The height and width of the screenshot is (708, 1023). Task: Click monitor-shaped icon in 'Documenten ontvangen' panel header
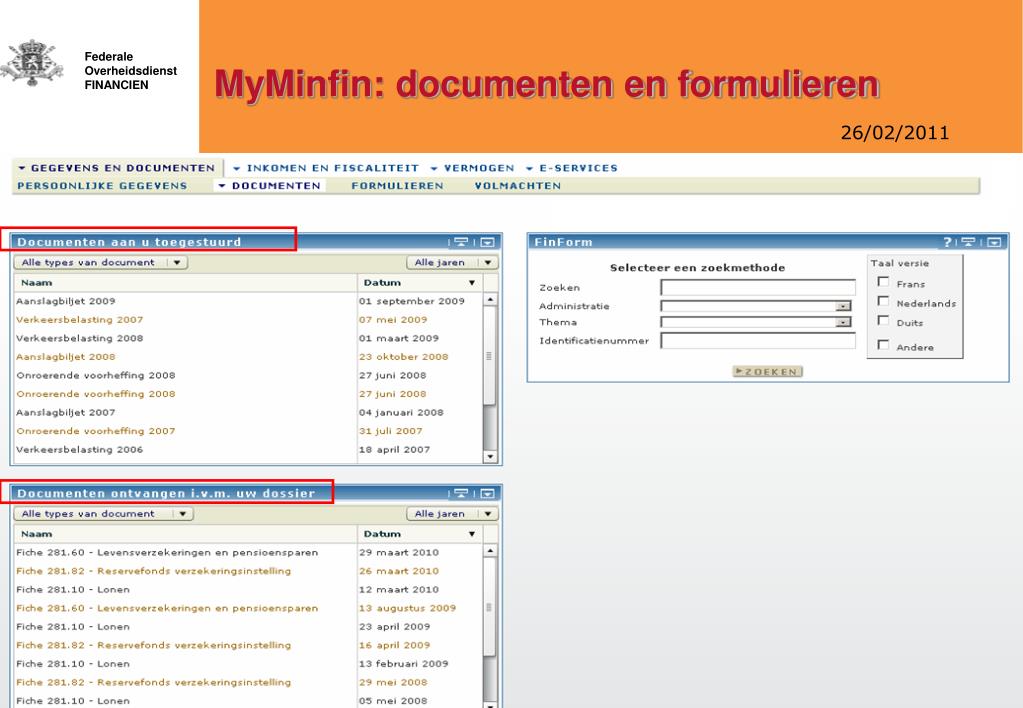click(x=461, y=493)
